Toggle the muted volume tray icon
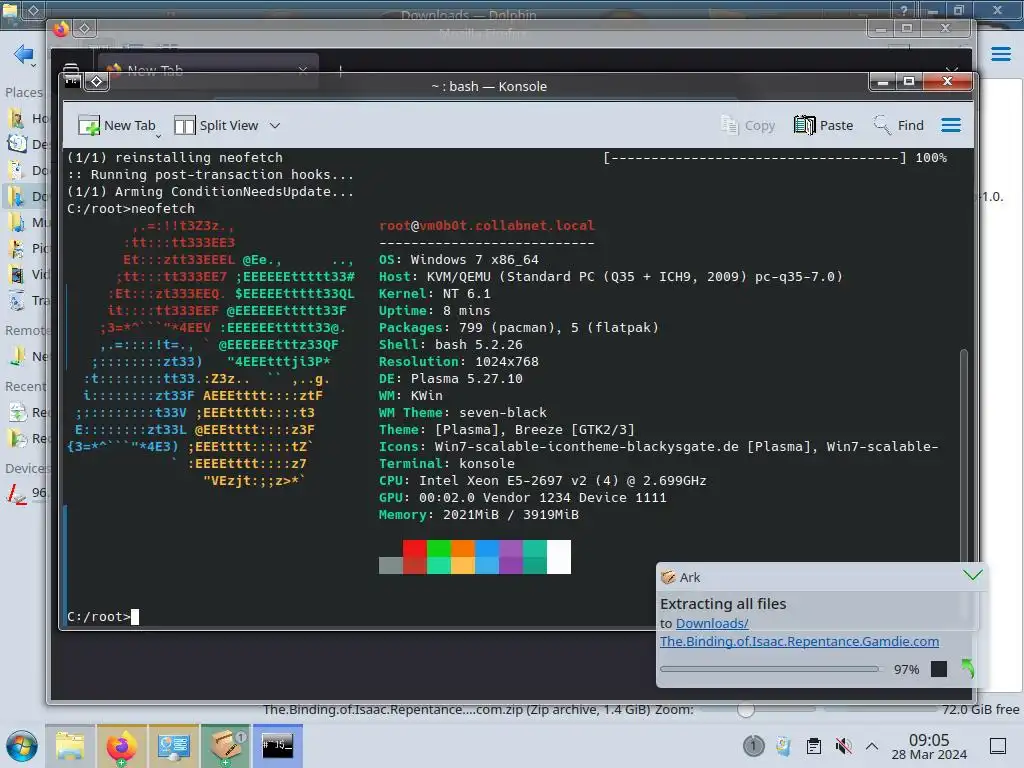The image size is (1024, 768). click(844, 745)
